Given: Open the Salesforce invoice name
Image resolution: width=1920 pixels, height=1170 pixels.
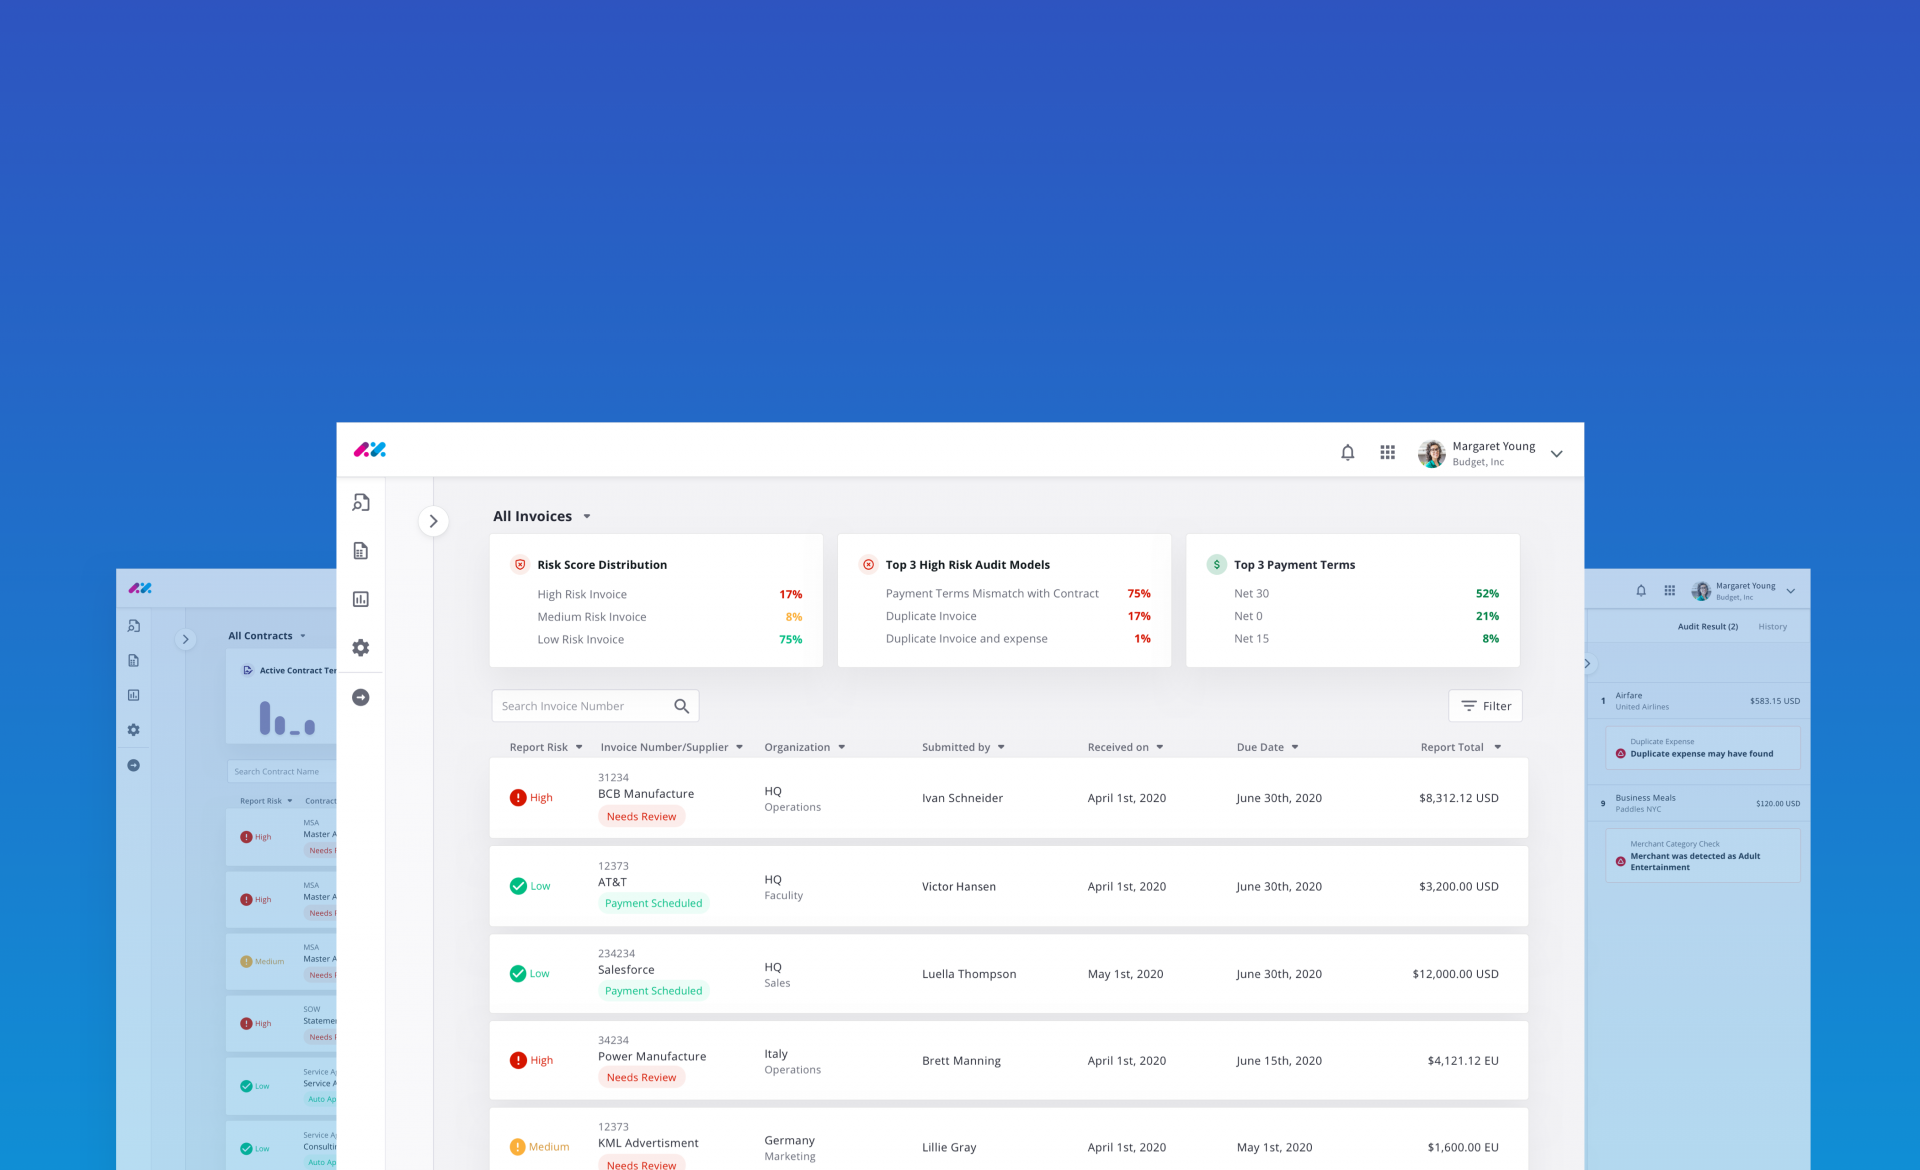Looking at the screenshot, I should click(x=626, y=970).
